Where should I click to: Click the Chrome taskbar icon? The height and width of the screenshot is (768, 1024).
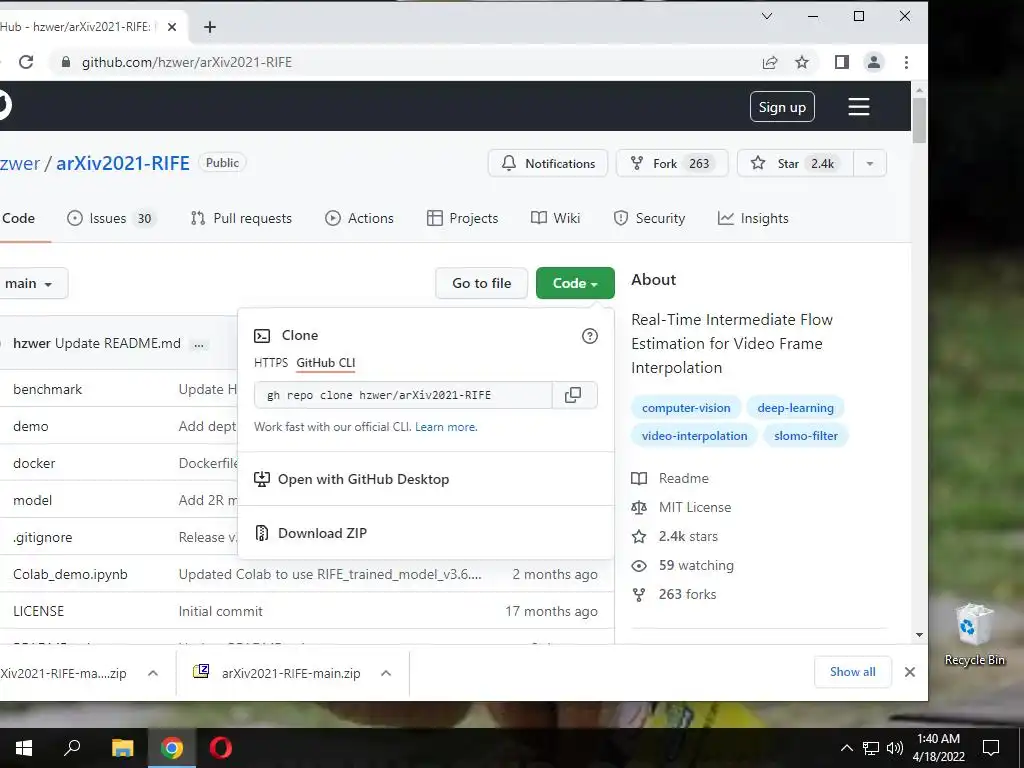tap(172, 748)
